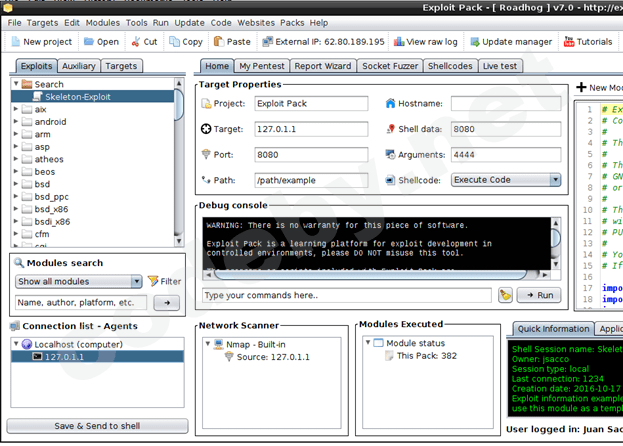Click the Paste clipboard icon
Viewport: 623px width, 446px height.
[x=217, y=42]
